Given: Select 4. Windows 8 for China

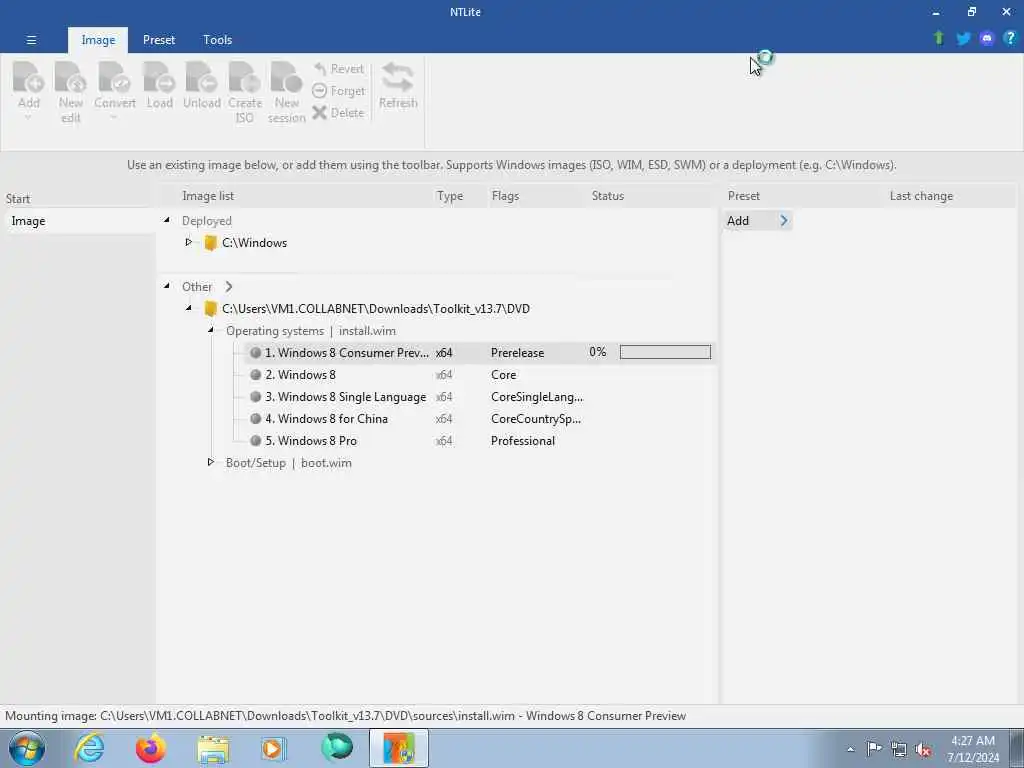Looking at the screenshot, I should coord(480,419).
